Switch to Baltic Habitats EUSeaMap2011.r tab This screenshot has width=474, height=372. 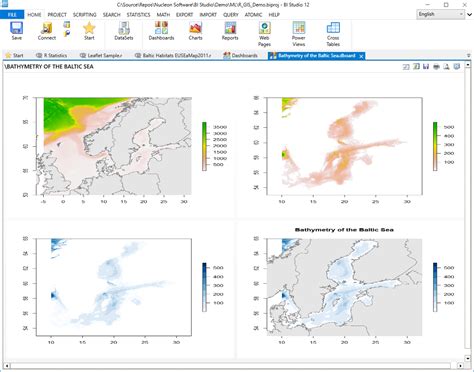pos(173,56)
